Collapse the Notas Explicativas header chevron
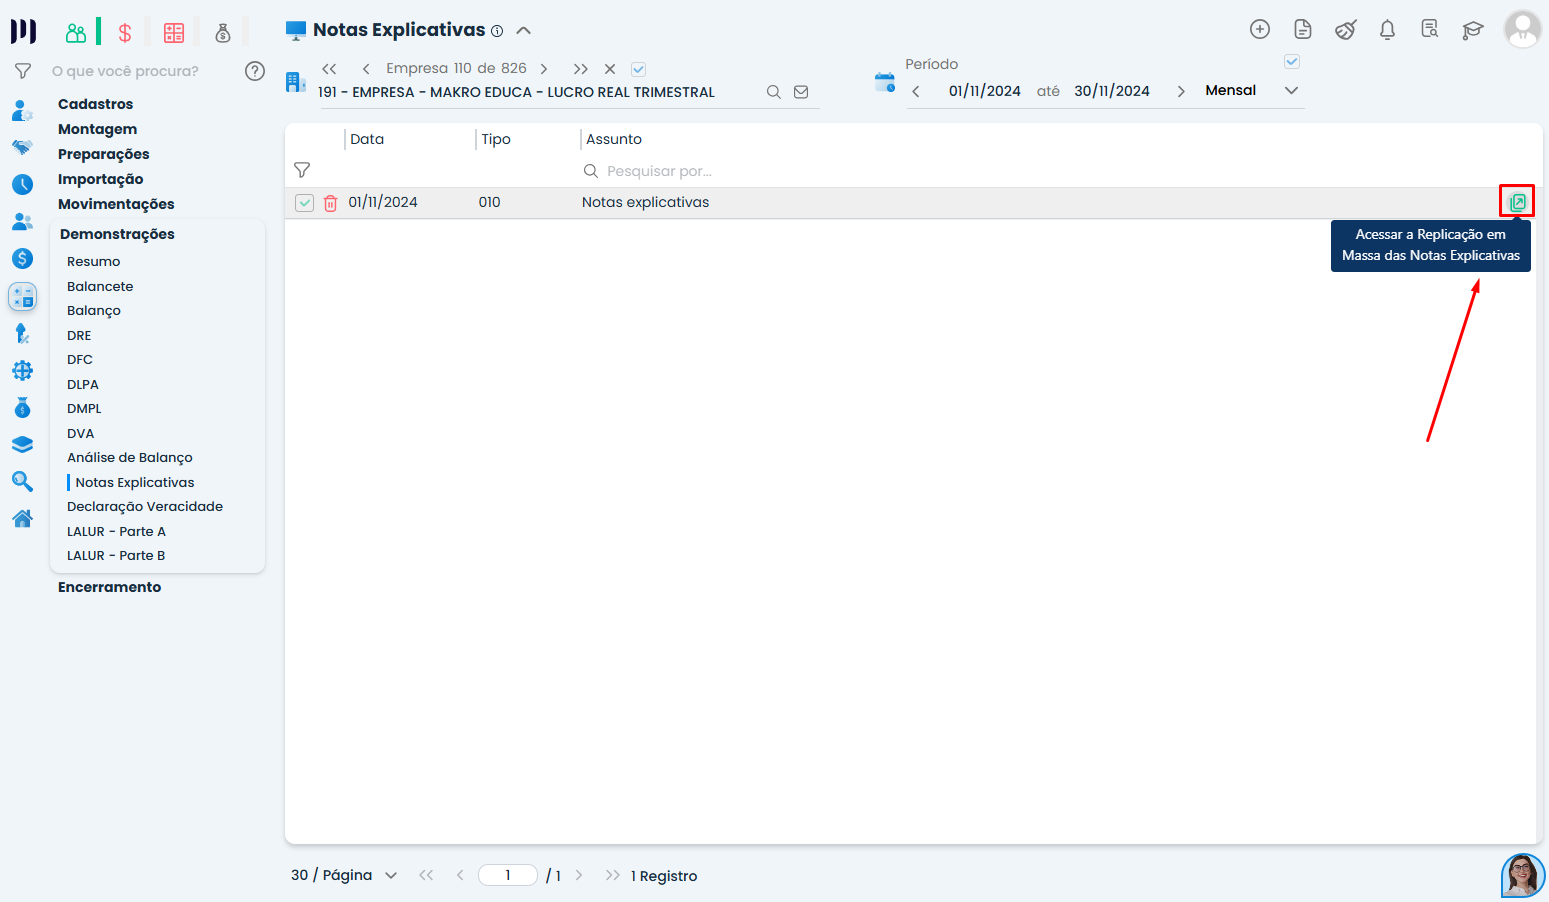The image size is (1549, 902). [x=523, y=31]
